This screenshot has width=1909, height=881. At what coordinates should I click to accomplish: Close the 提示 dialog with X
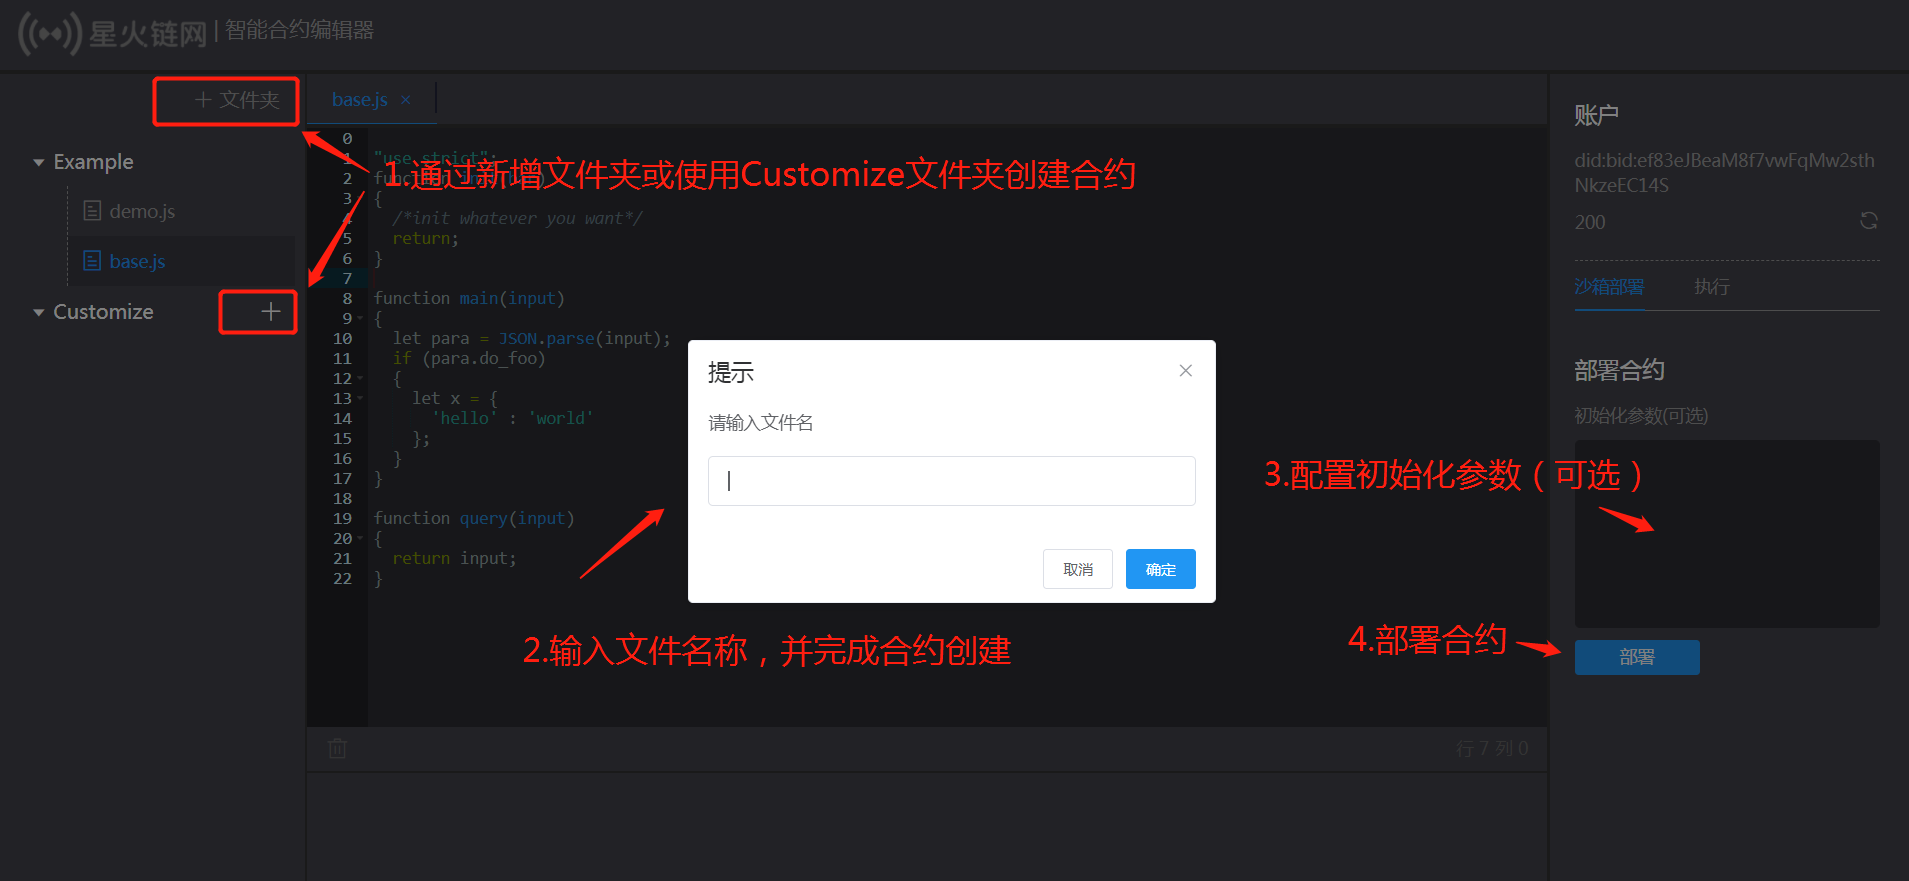[x=1185, y=371]
